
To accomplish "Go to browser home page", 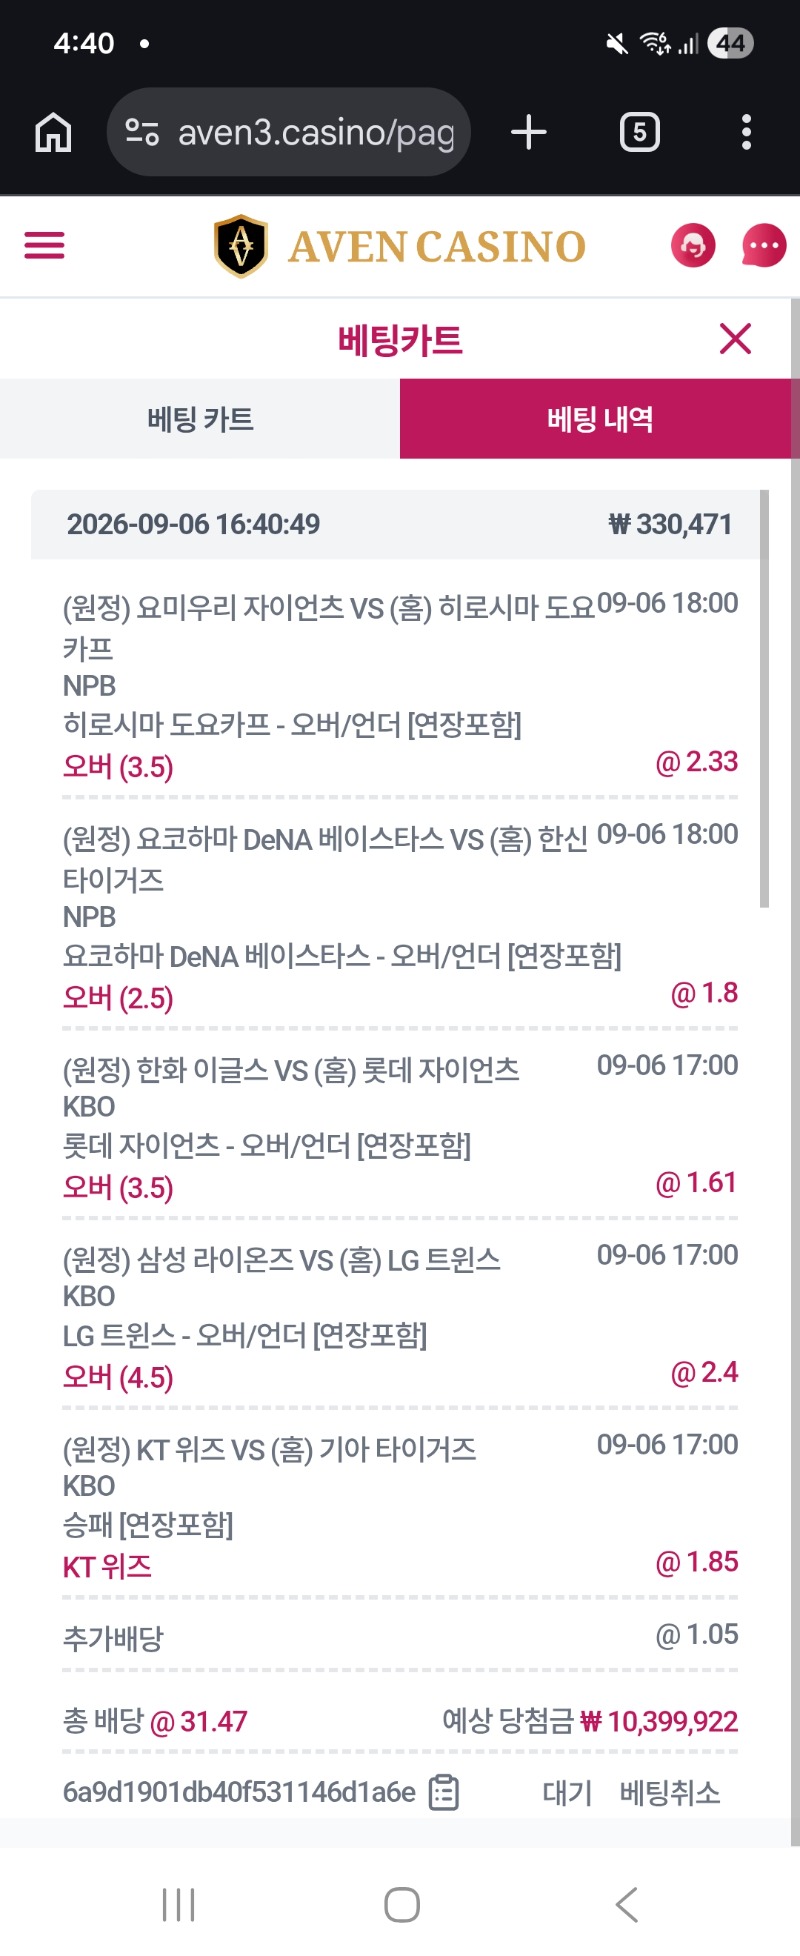I will [53, 132].
